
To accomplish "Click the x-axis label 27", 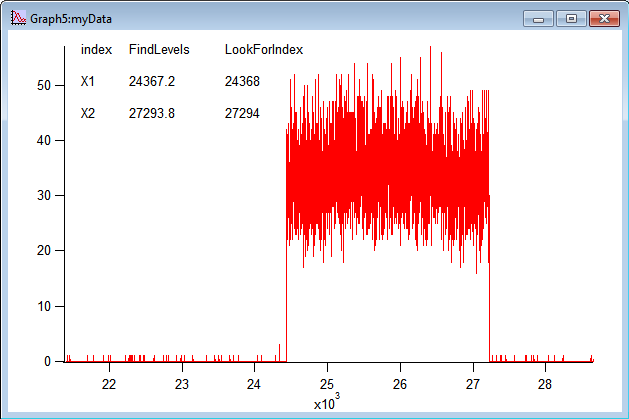I will pos(473,385).
